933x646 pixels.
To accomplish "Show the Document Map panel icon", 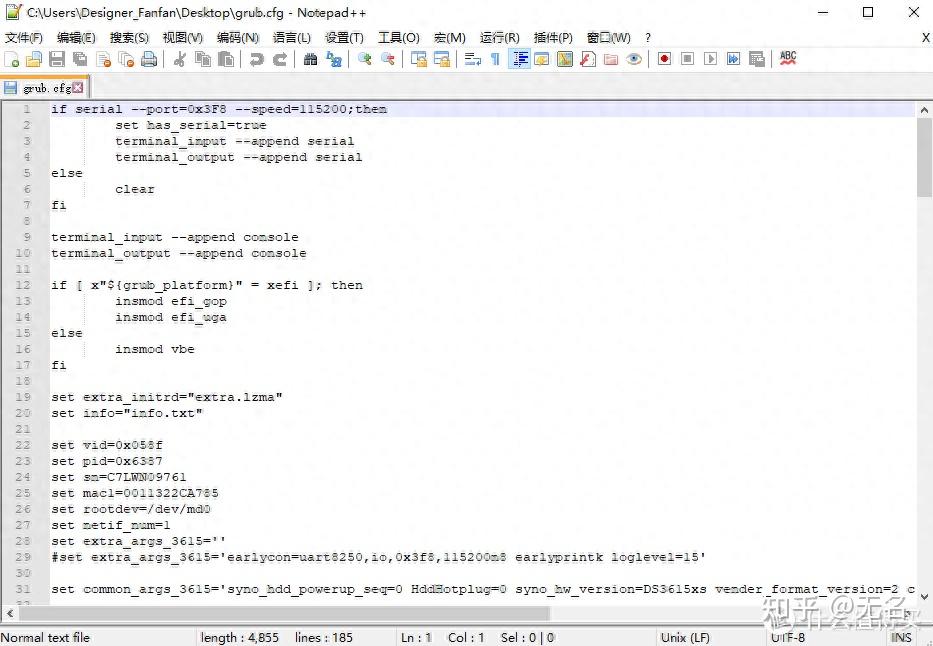I will (565, 59).
